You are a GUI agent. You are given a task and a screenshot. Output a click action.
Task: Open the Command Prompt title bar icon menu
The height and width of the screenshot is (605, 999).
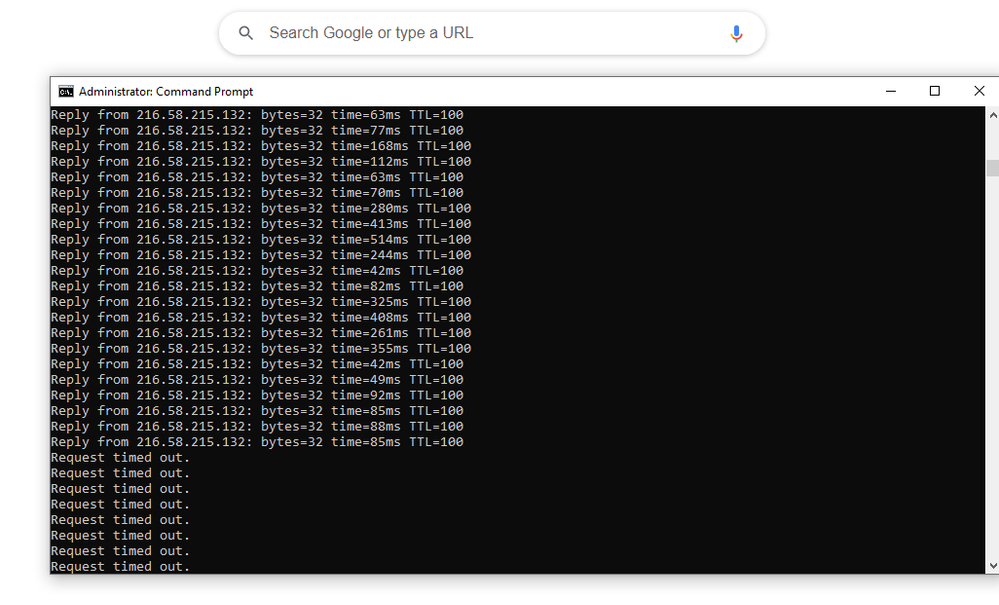point(66,91)
